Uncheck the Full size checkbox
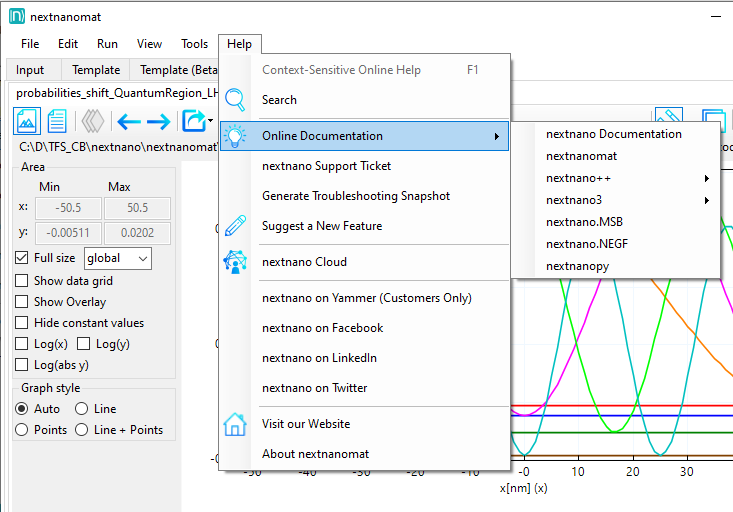Screen dimensions: 733x512 pos(22,258)
